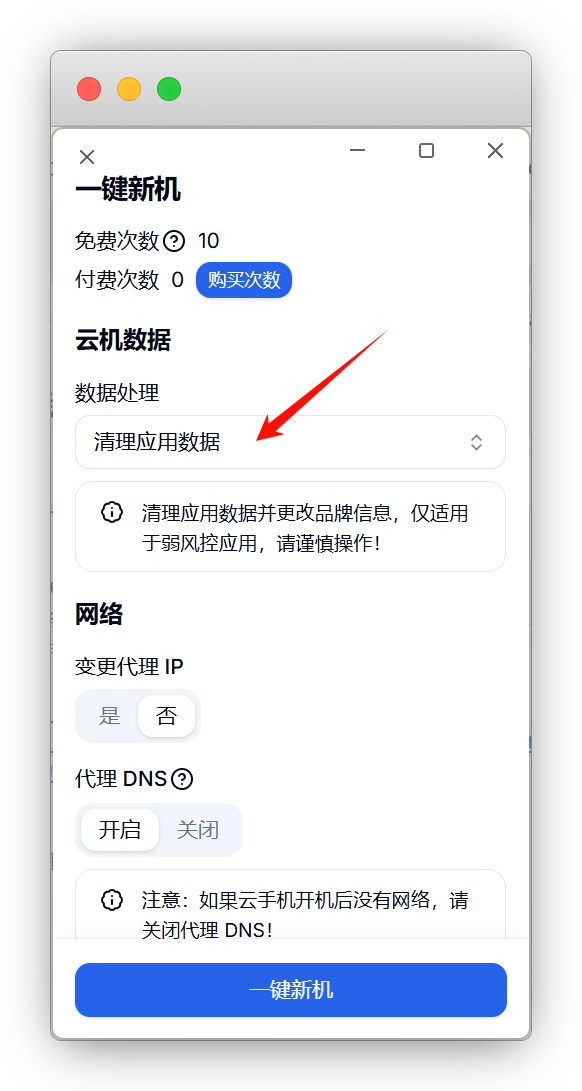Click the green macOS zoom button
Image resolution: width=582 pixels, height=1091 pixels.
pyautogui.click(x=168, y=89)
